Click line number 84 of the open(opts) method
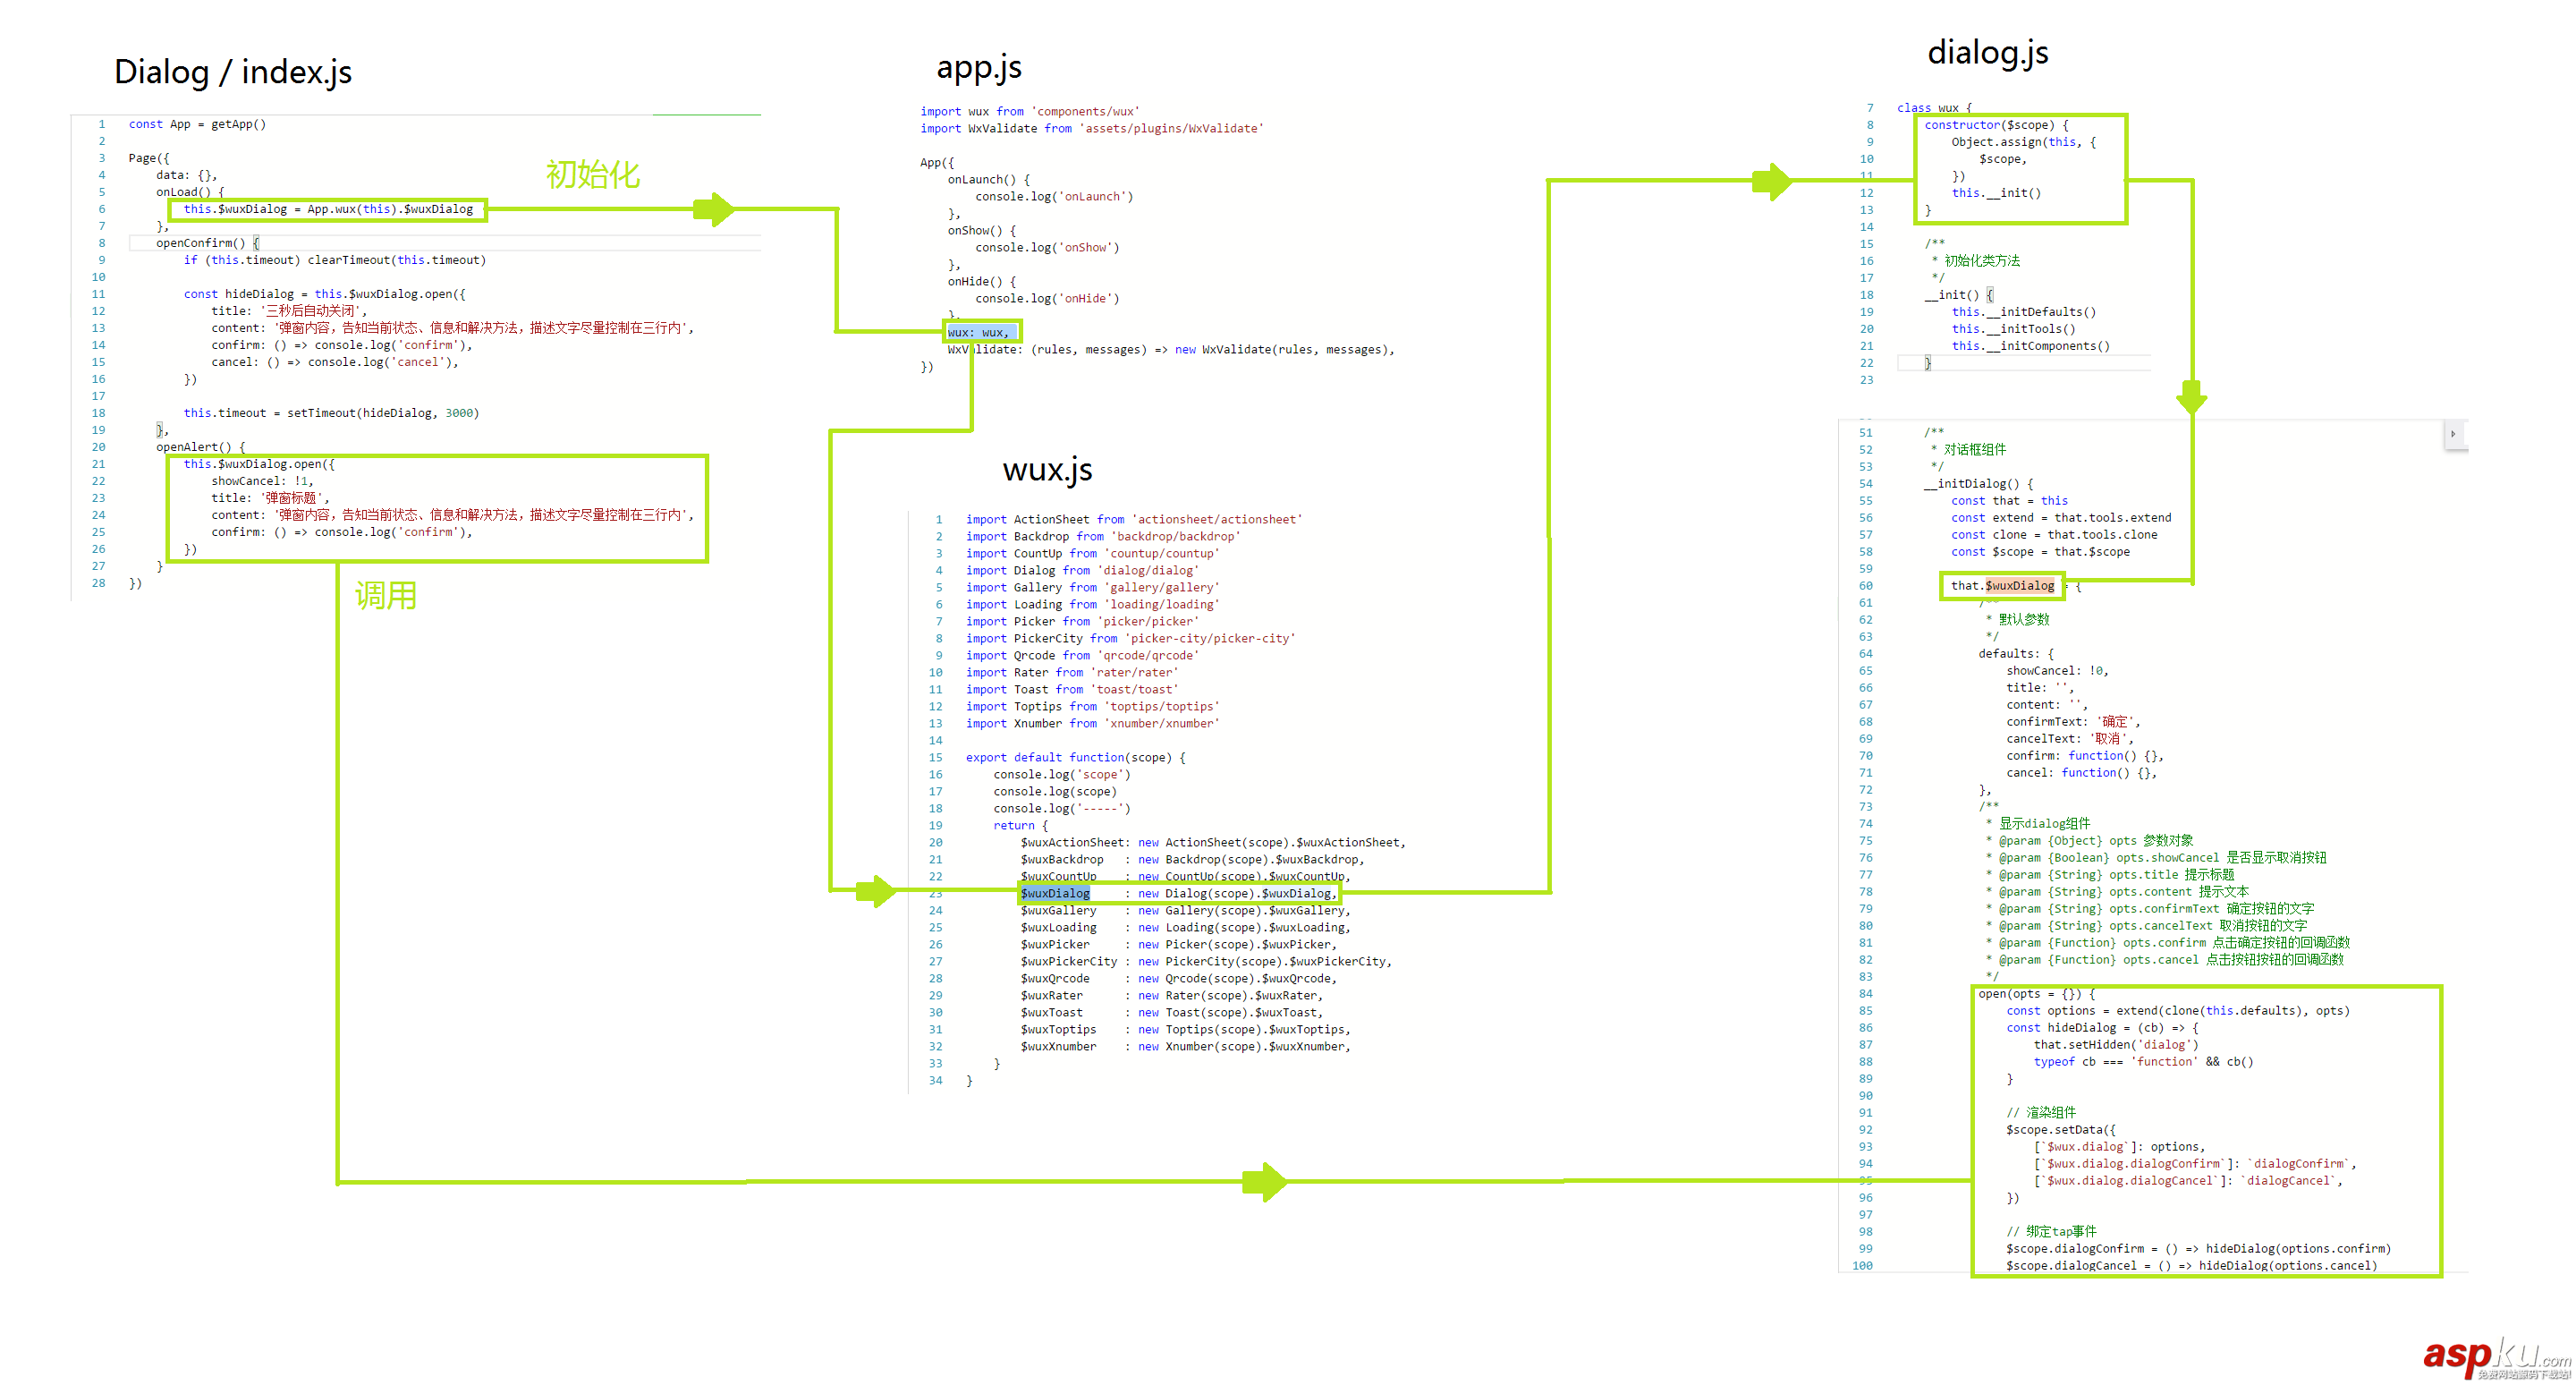The width and height of the screenshot is (2576, 1385). [1865, 994]
